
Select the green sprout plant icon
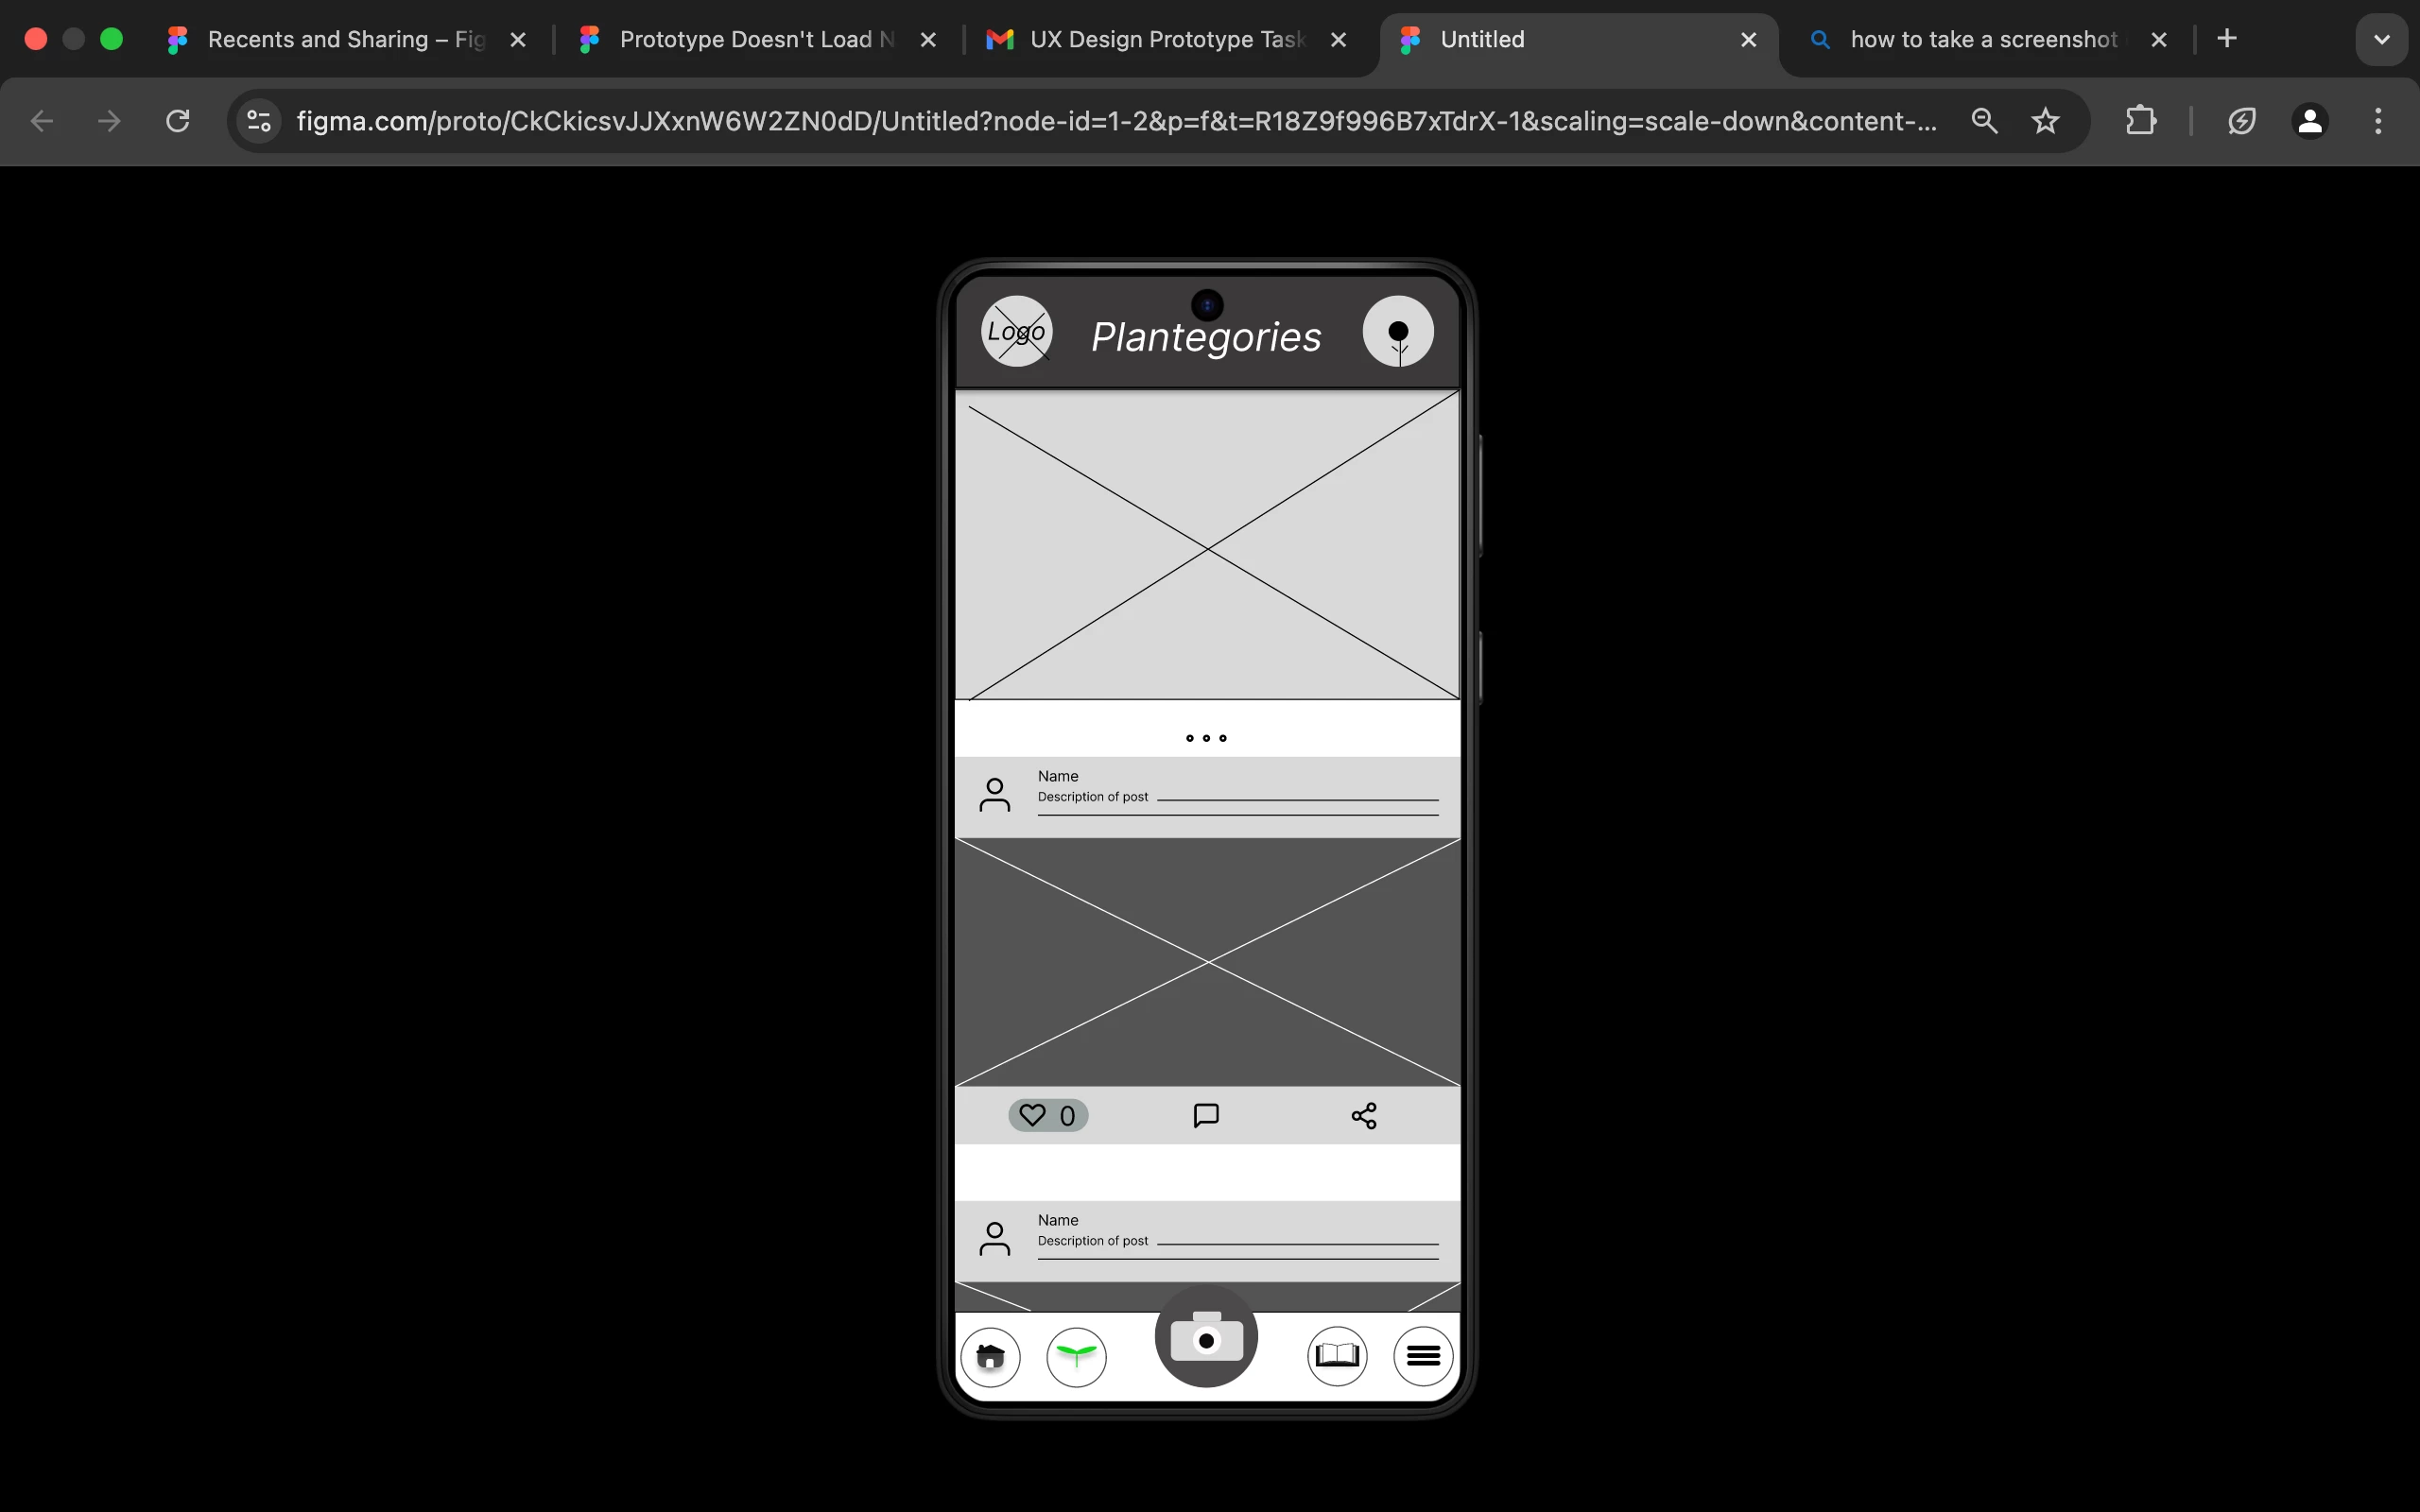[x=1076, y=1356]
